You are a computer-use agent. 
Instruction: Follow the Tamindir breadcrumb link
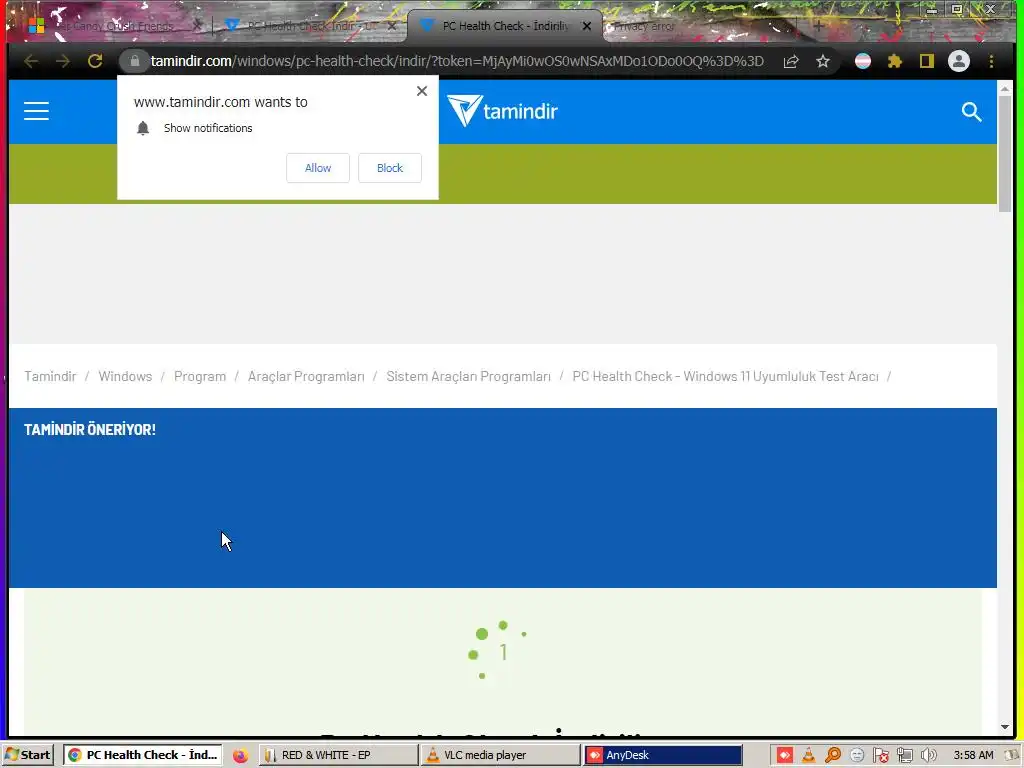coord(50,376)
